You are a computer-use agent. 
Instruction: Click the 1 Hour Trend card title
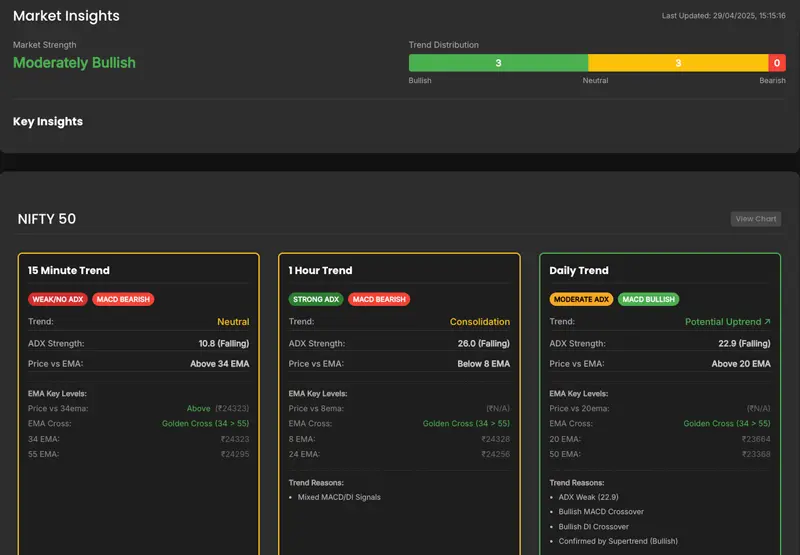pyautogui.click(x=320, y=270)
